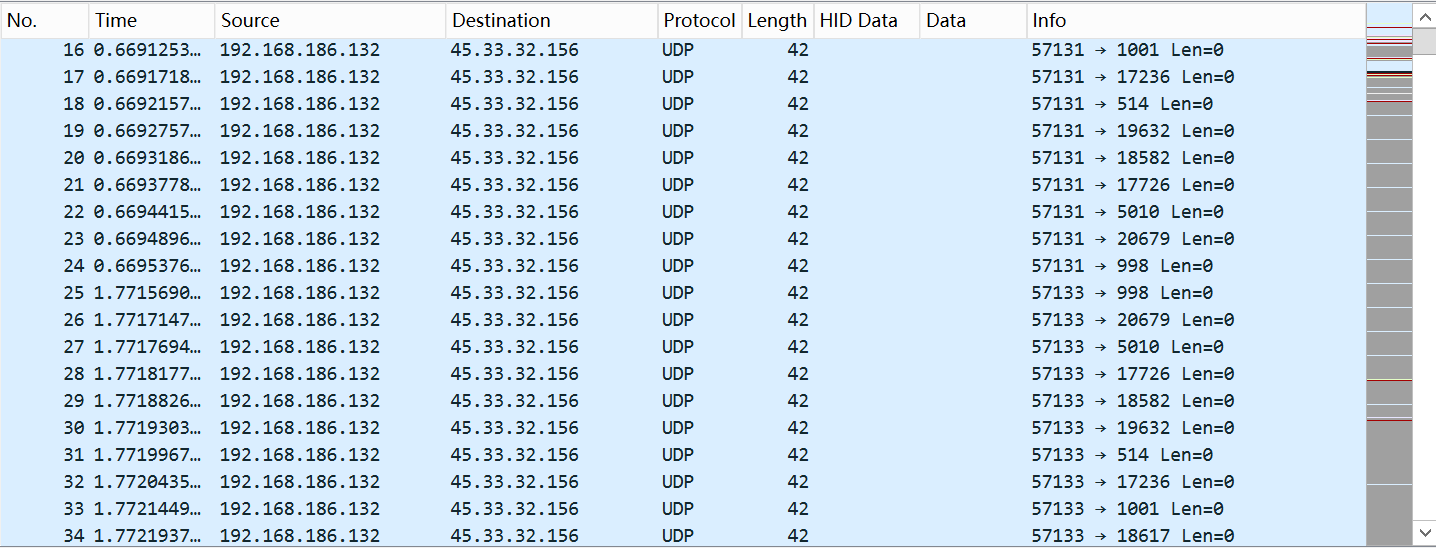
Task: Click the Info column header
Action: pos(1195,20)
